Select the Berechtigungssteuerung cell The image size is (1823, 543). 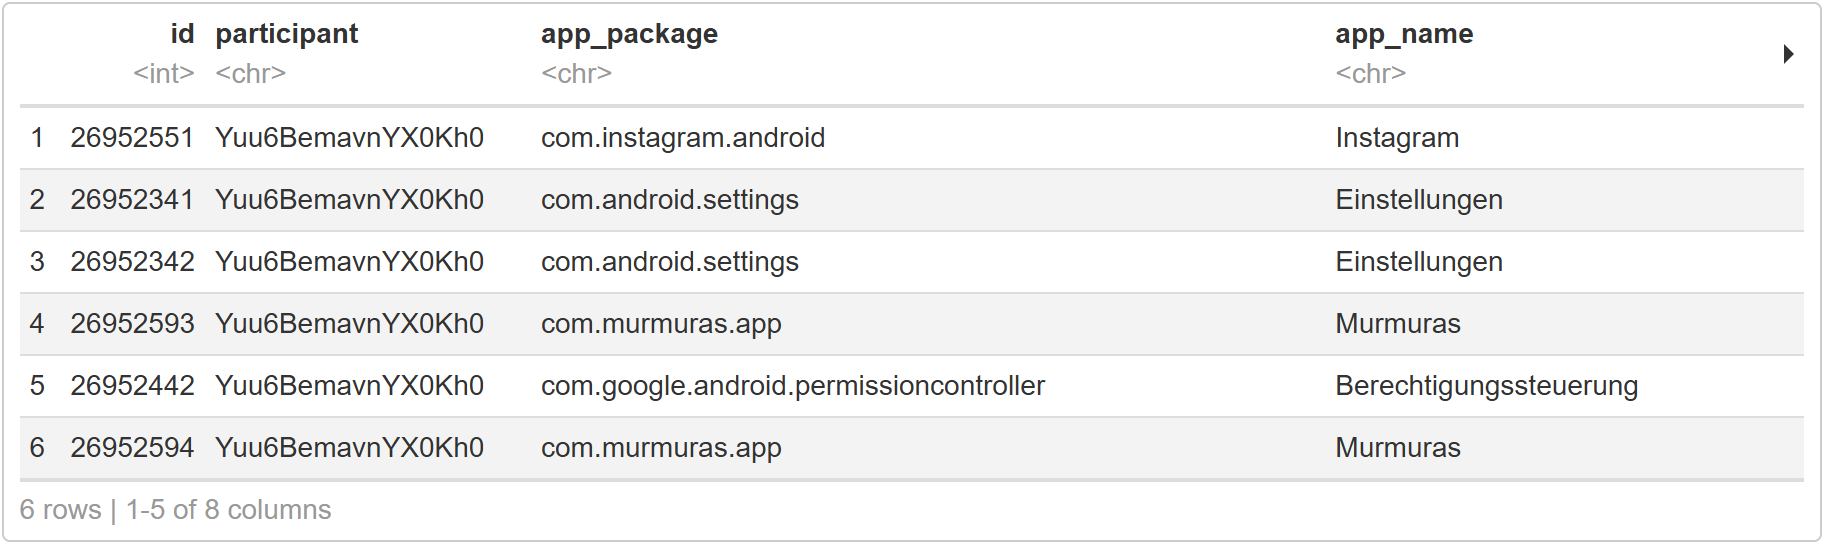pyautogui.click(x=1486, y=386)
